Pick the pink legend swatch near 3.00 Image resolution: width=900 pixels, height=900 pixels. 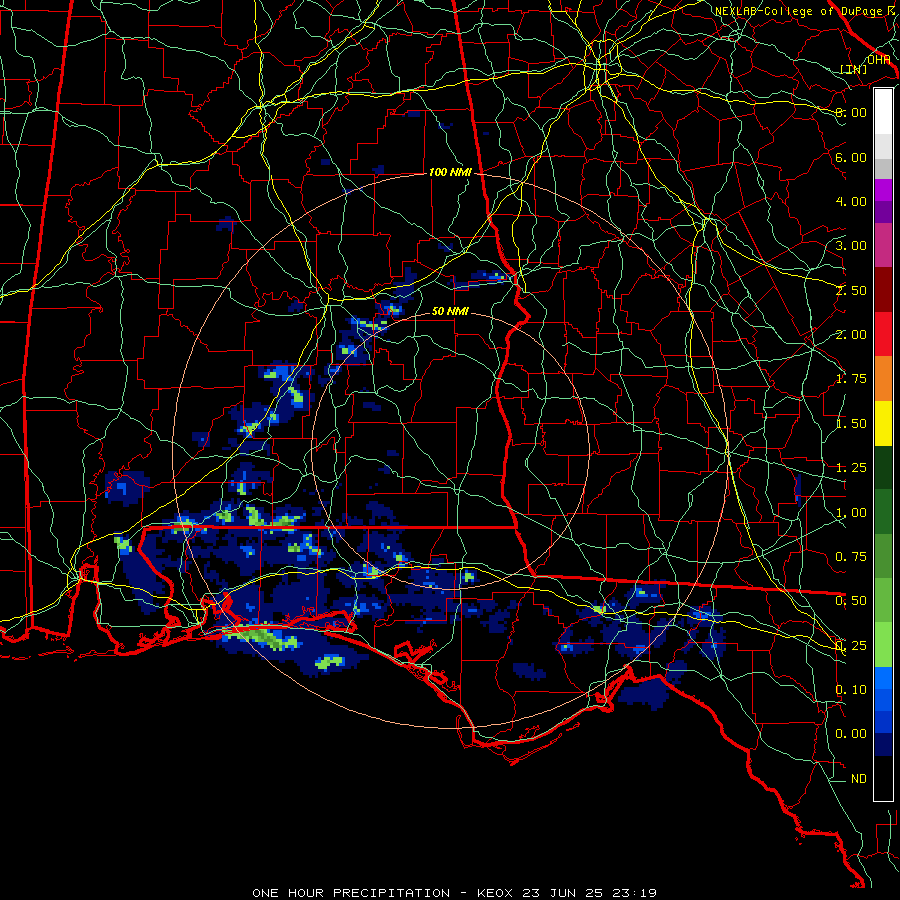click(883, 245)
